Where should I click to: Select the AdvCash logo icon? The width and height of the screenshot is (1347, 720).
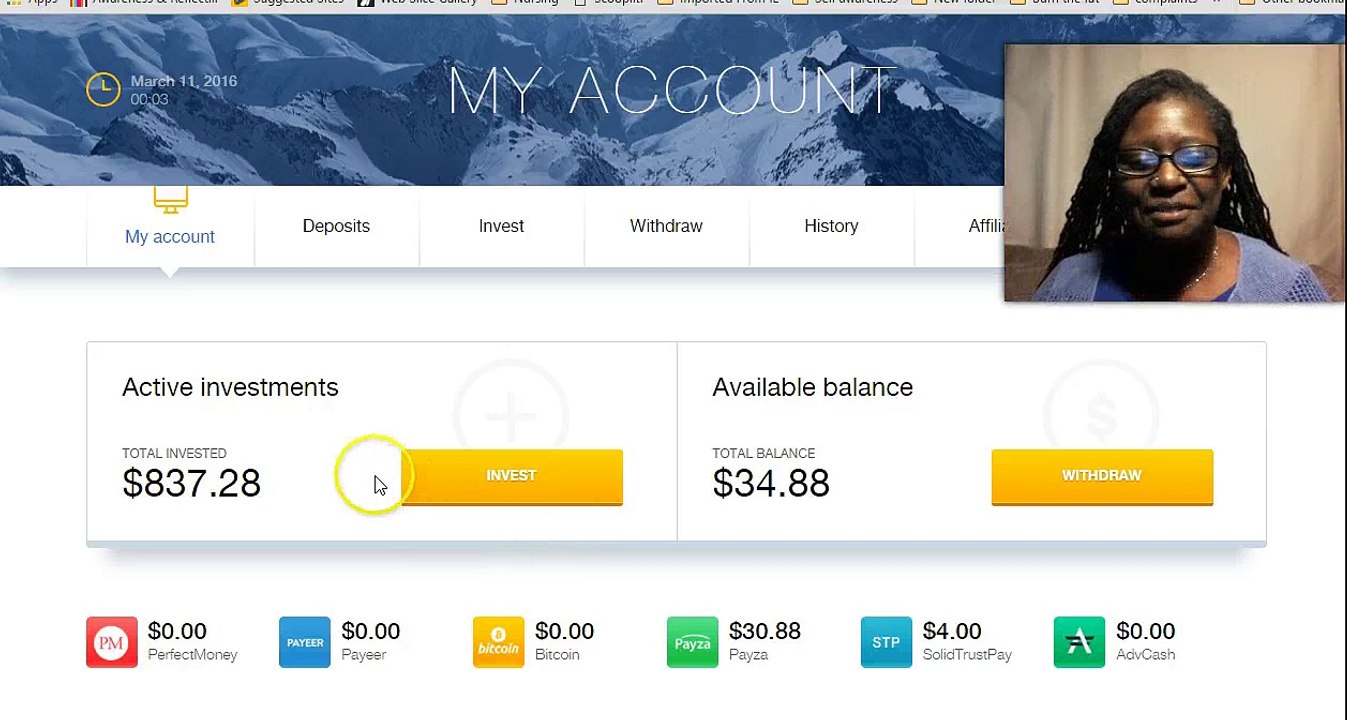coord(1079,642)
